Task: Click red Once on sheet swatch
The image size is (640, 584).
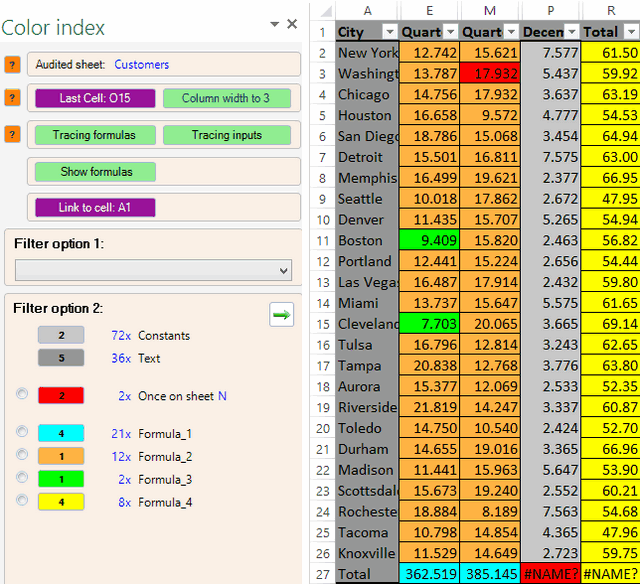Action: (x=61, y=396)
